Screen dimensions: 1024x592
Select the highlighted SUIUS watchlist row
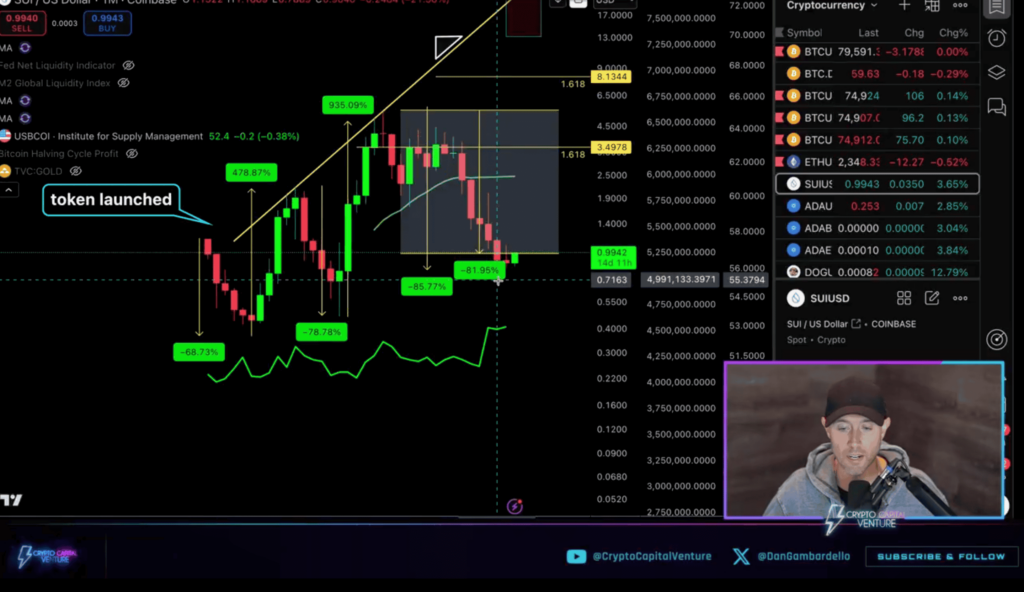tap(877, 184)
